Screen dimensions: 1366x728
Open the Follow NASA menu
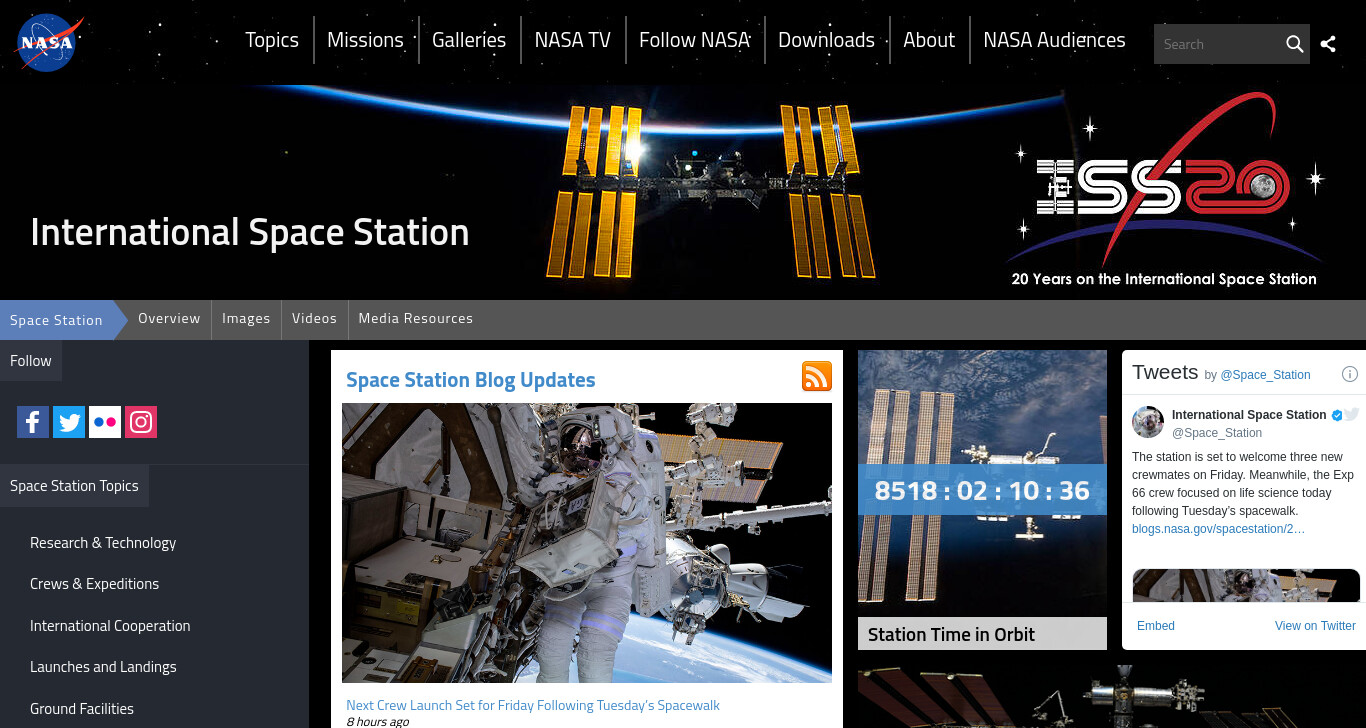pos(694,40)
